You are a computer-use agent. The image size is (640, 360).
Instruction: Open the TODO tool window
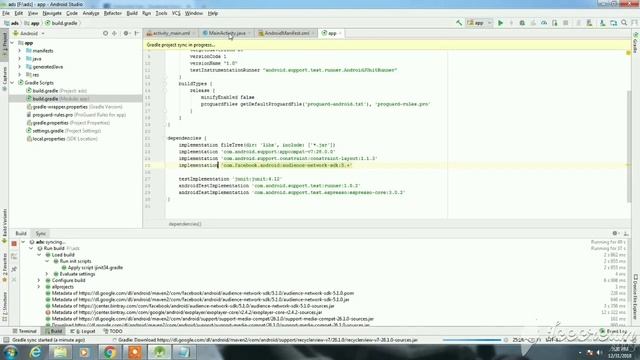pos(113,331)
